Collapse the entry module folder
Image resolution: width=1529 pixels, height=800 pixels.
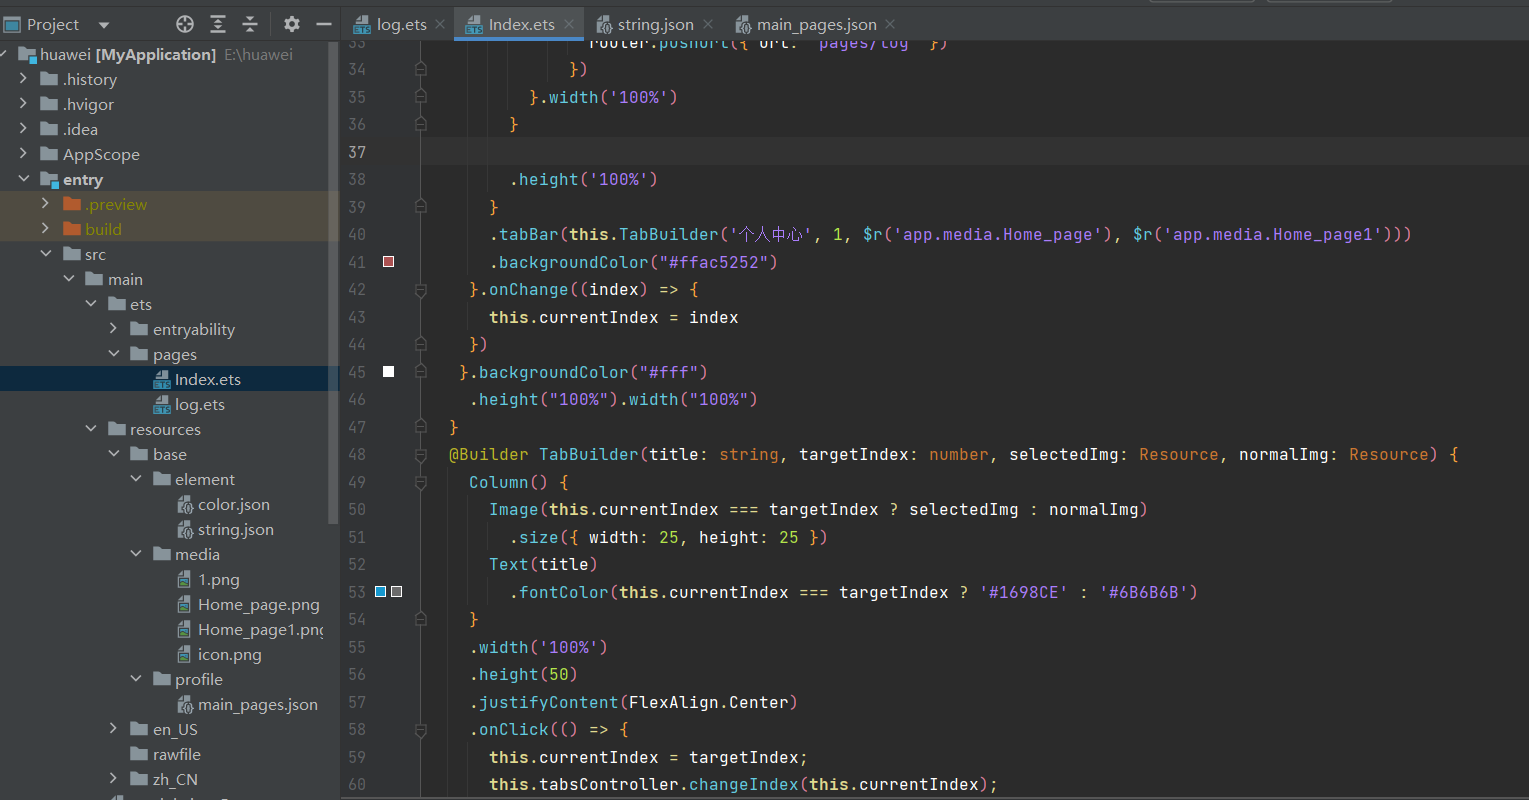click(24, 179)
